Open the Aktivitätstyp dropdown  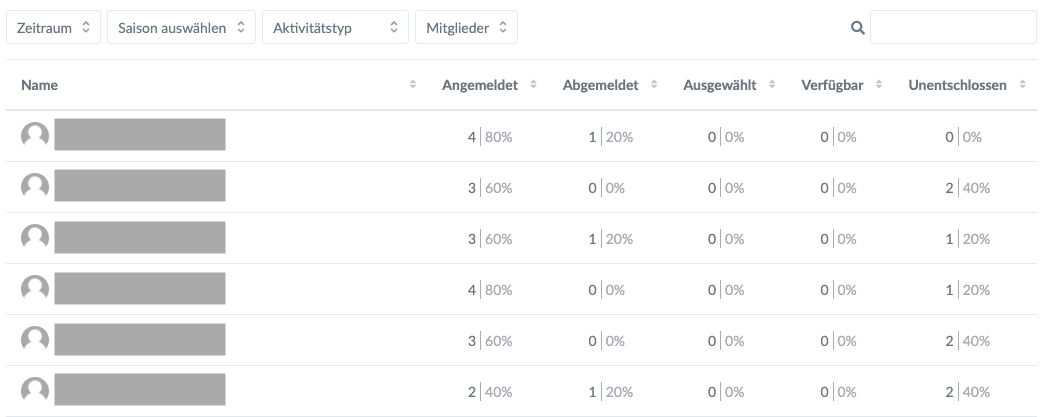335,28
